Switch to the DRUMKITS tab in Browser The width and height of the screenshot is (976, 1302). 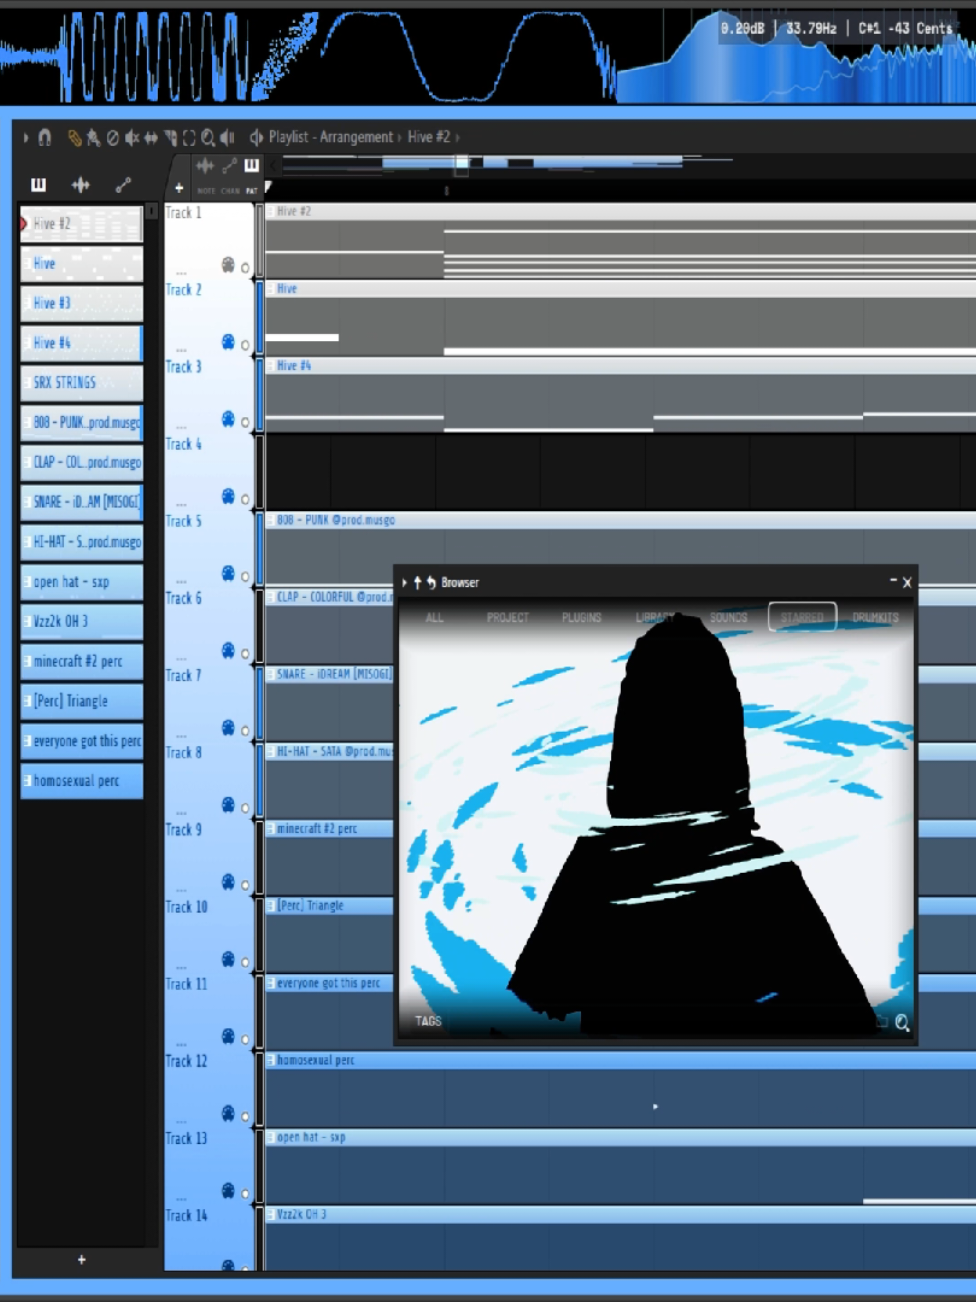click(875, 617)
